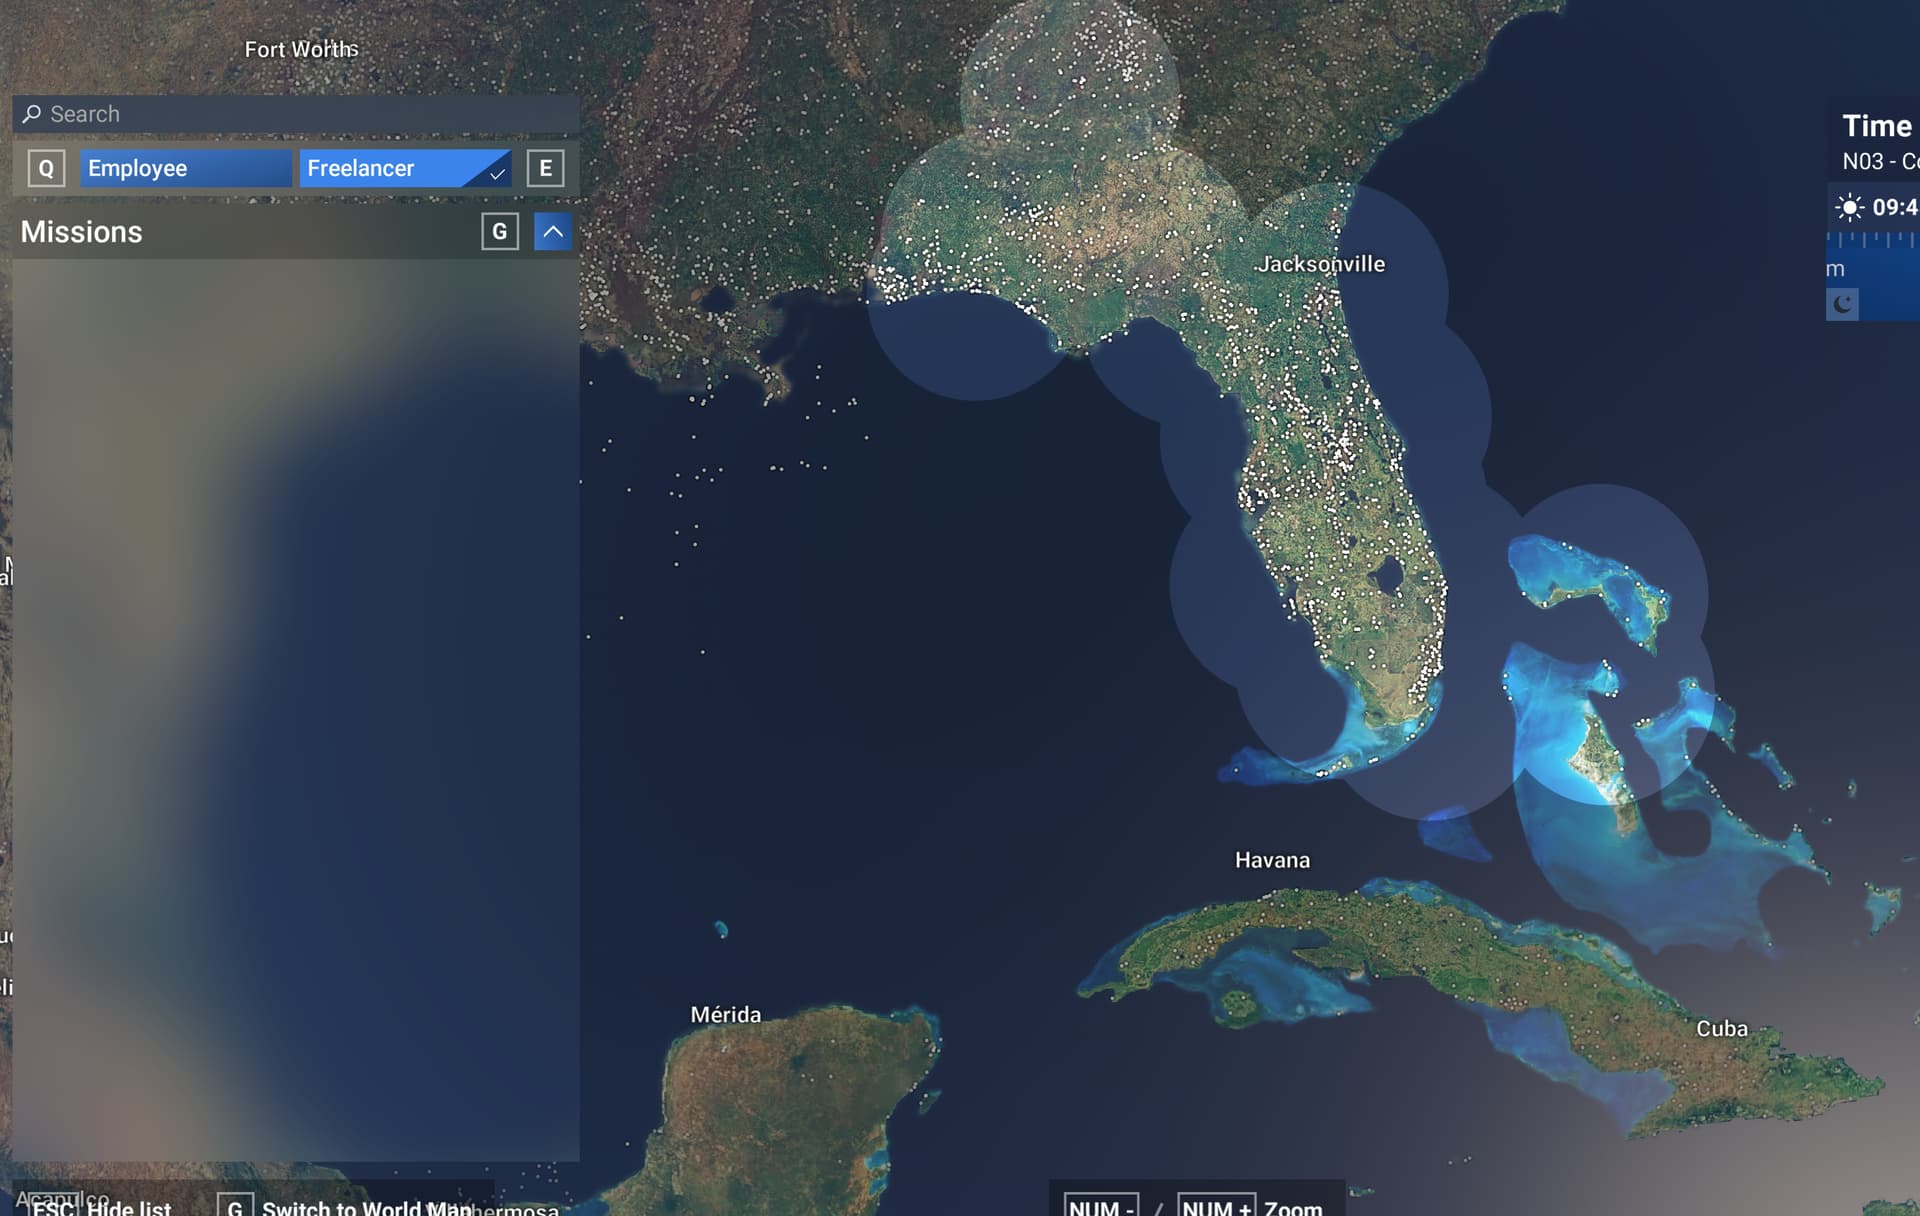Click the Time panel title

1877,126
